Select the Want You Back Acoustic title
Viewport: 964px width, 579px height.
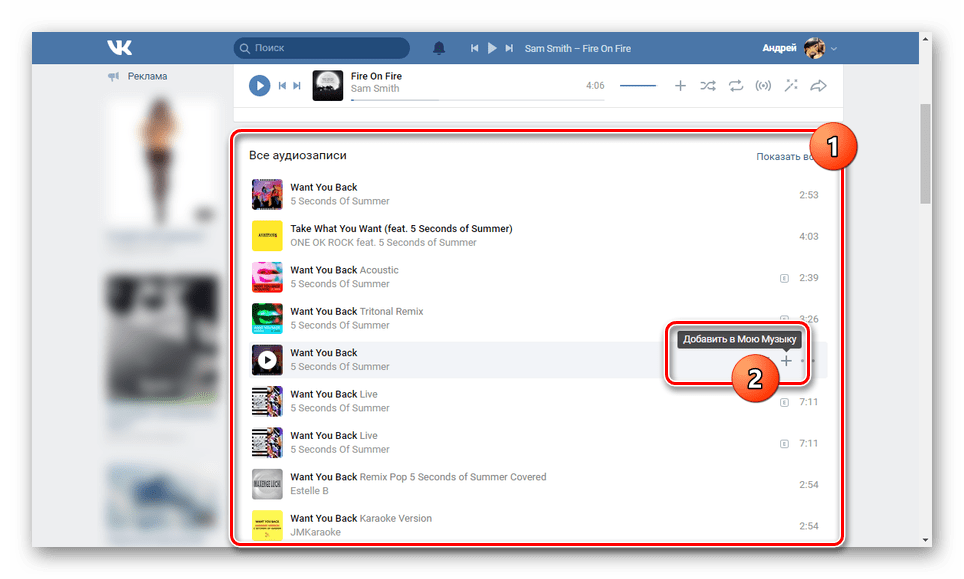[x=344, y=270]
